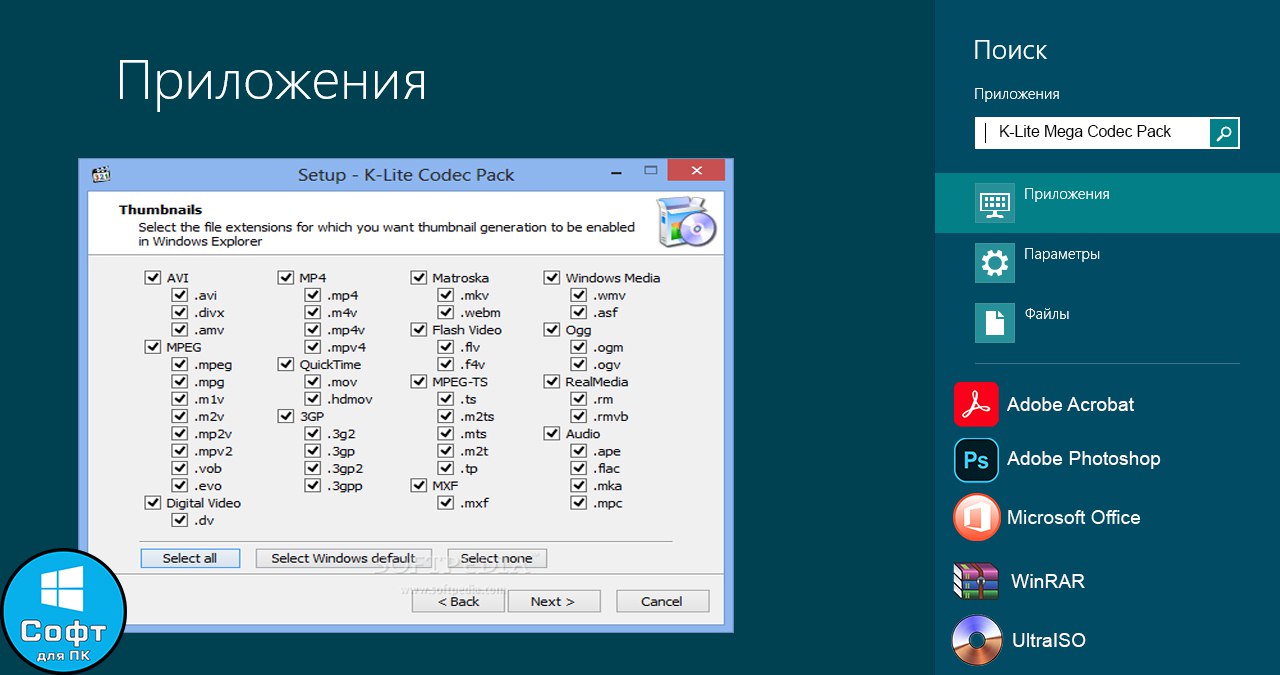Toggle the .evo checkbox

coord(179,485)
